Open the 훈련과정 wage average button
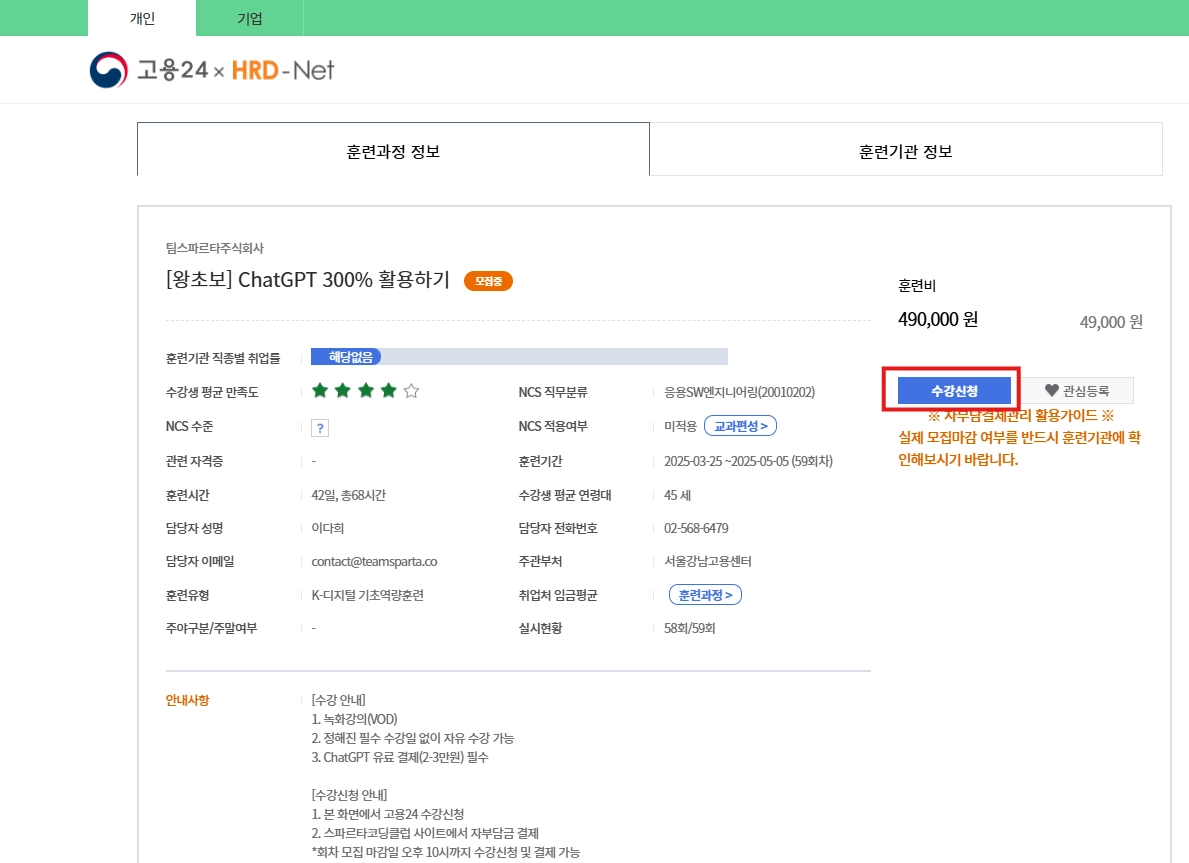1189x863 pixels. pos(705,595)
